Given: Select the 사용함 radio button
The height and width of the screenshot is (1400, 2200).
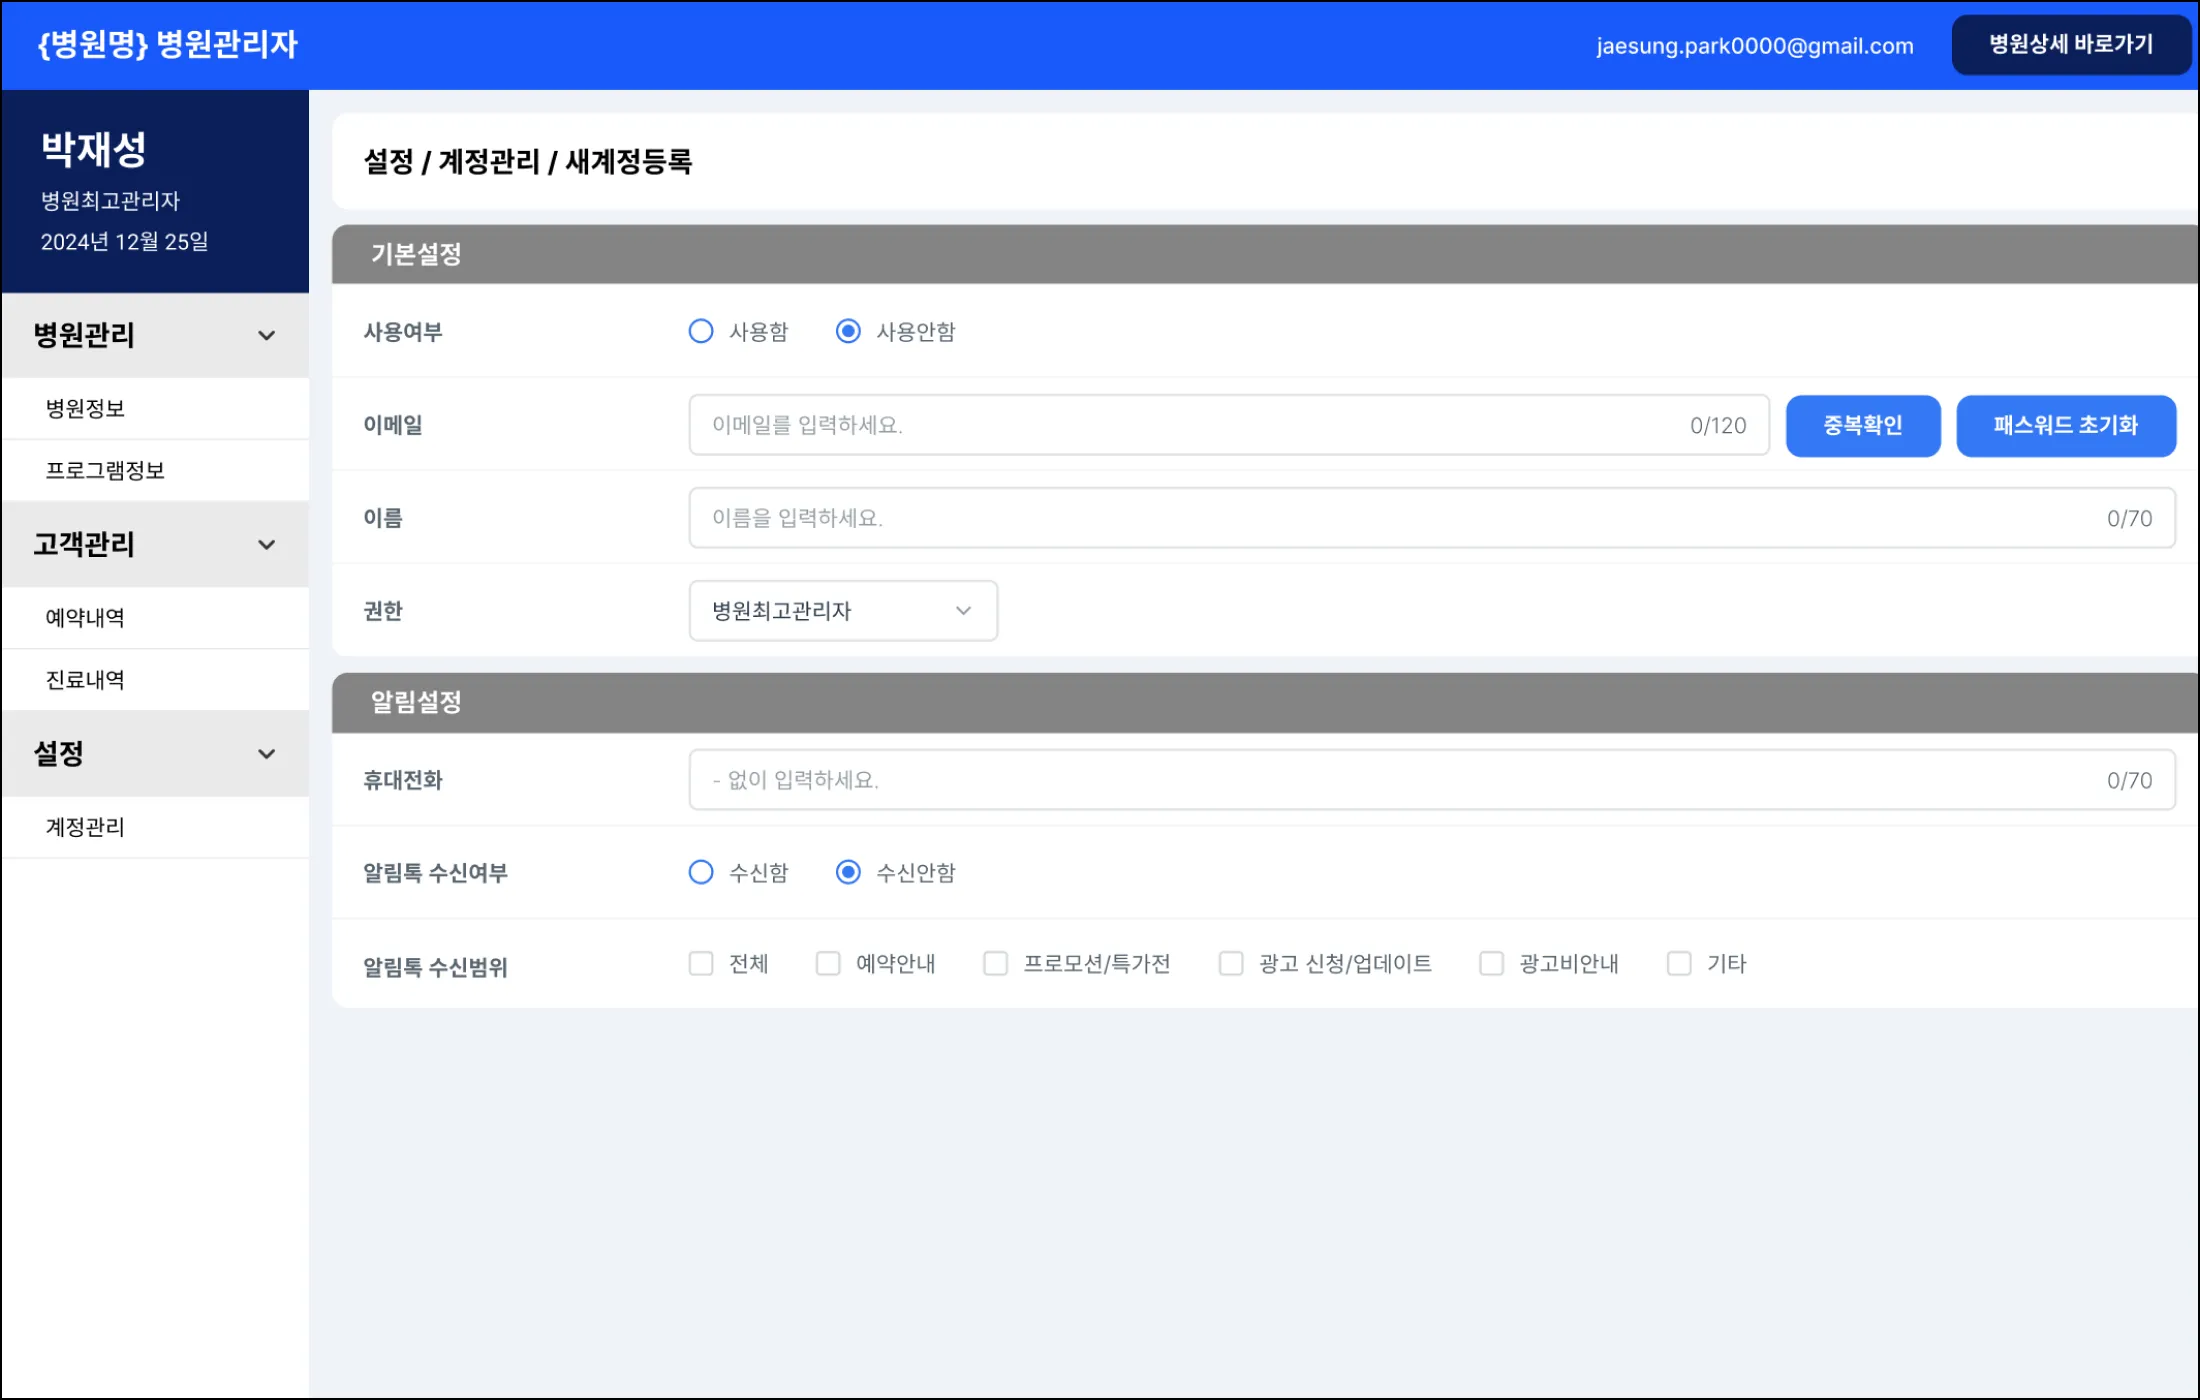Looking at the screenshot, I should point(701,331).
